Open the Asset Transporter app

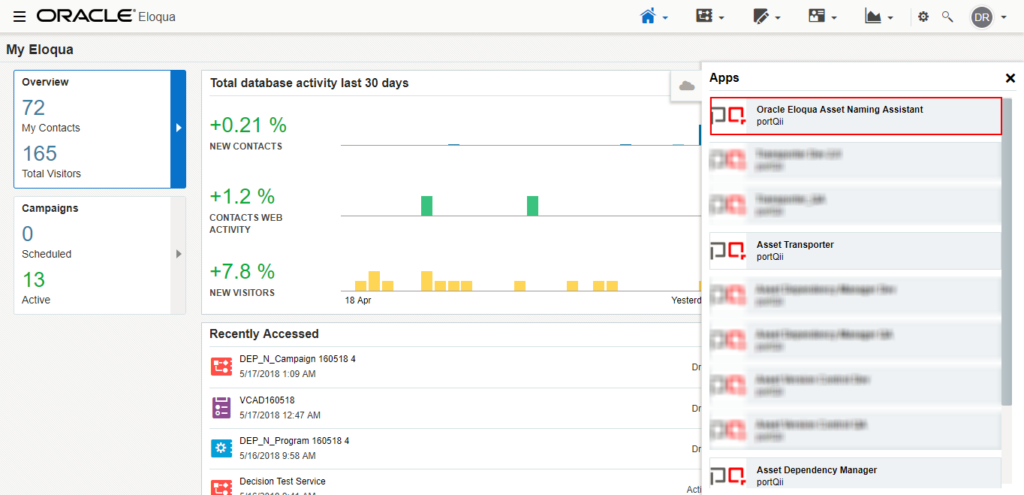point(856,251)
